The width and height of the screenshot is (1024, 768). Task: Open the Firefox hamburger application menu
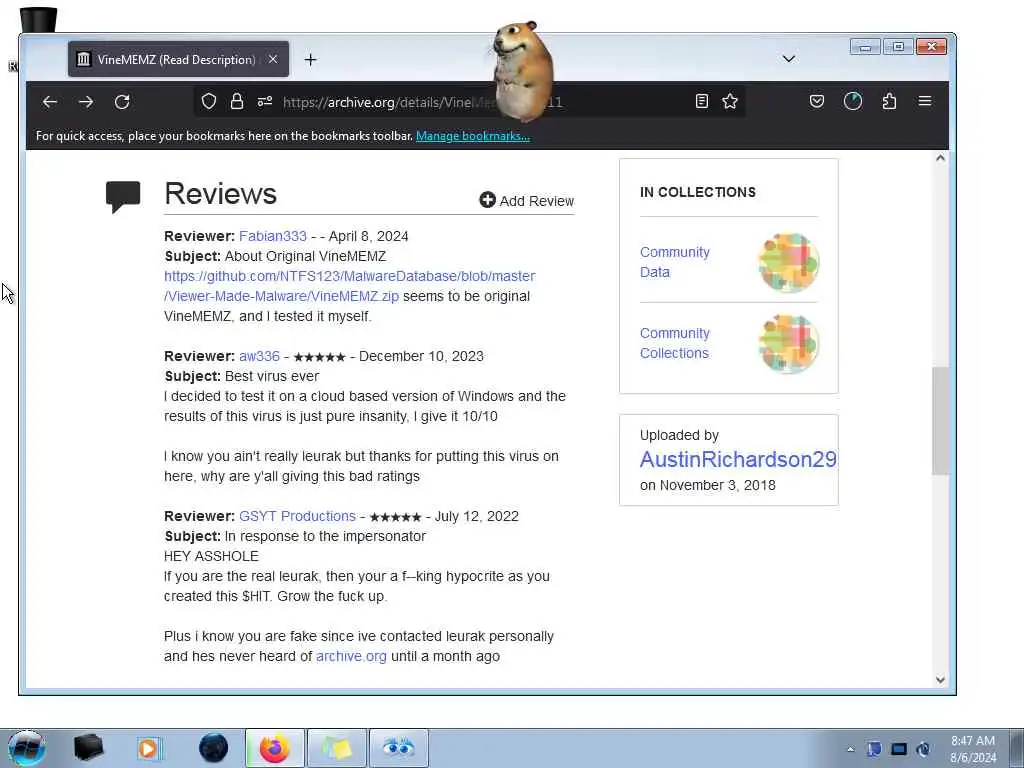tap(925, 101)
